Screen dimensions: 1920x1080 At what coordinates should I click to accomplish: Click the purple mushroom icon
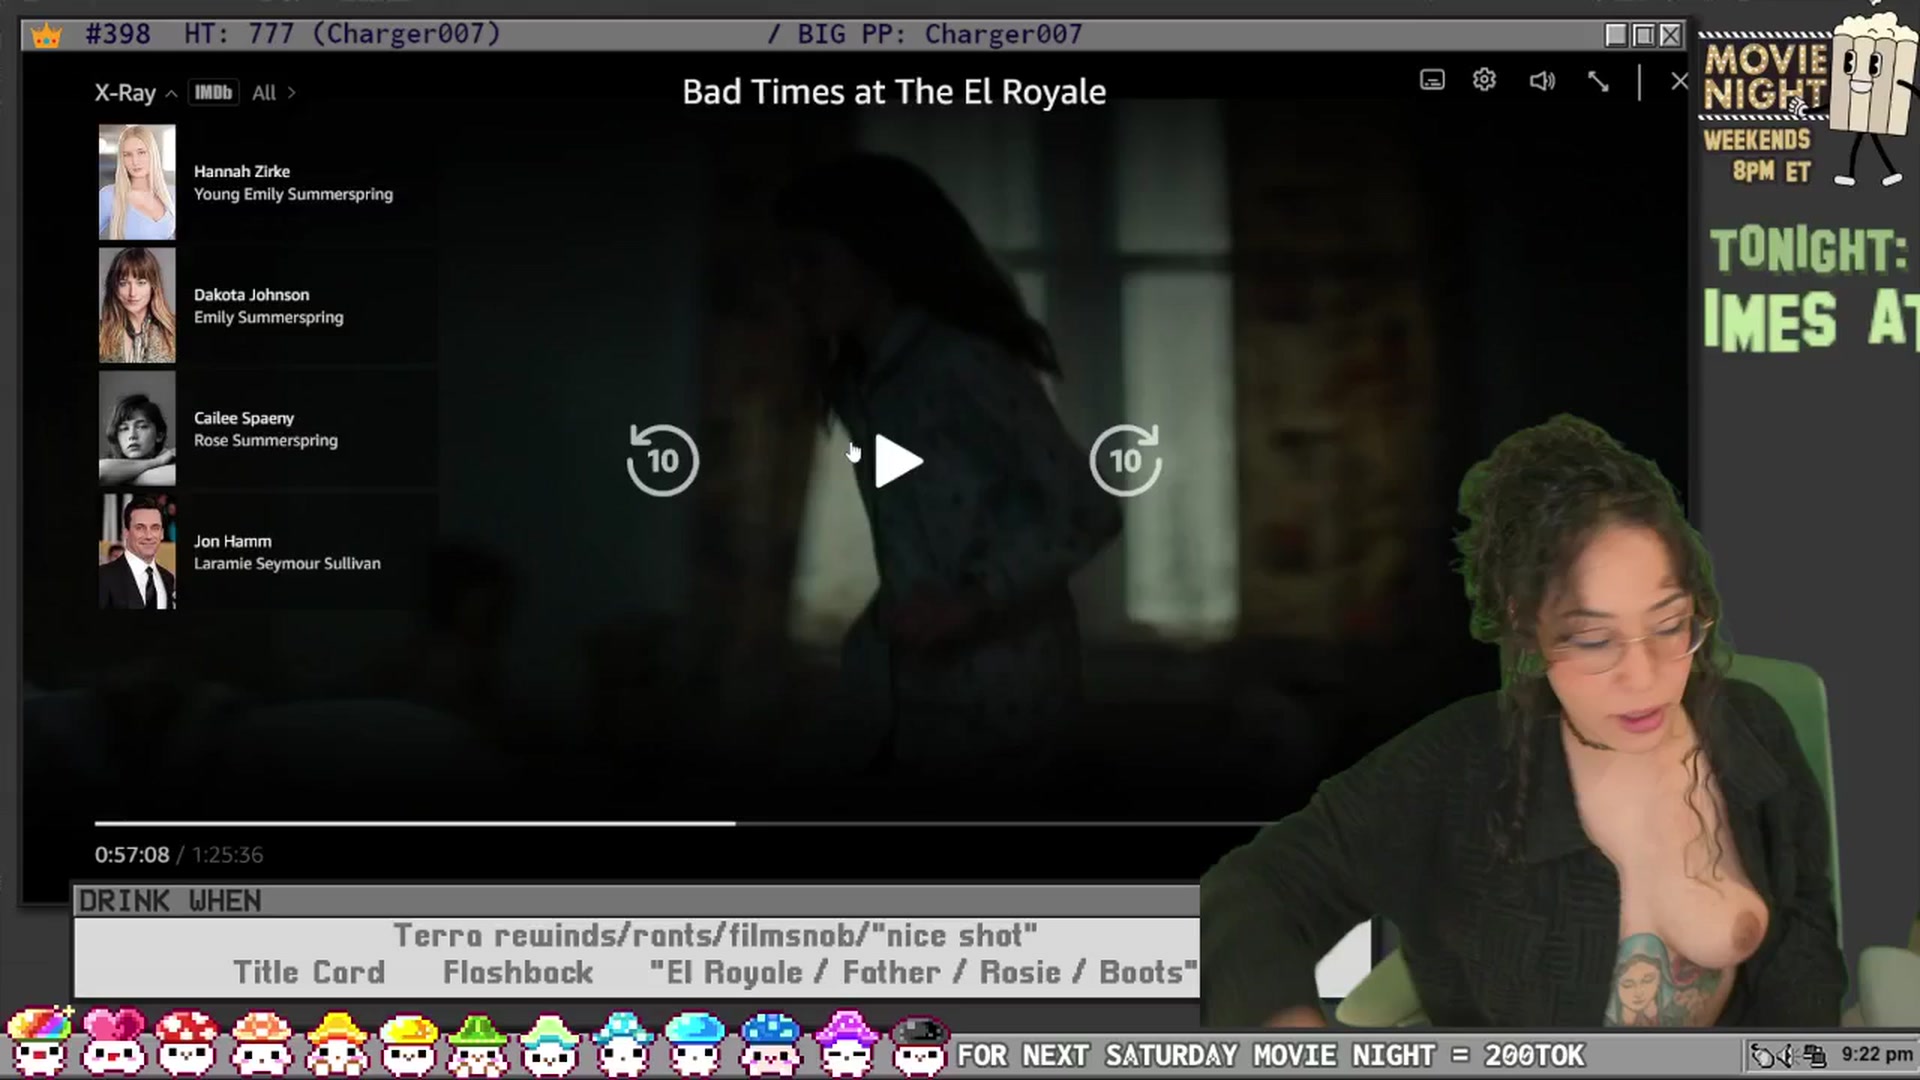coord(846,1042)
